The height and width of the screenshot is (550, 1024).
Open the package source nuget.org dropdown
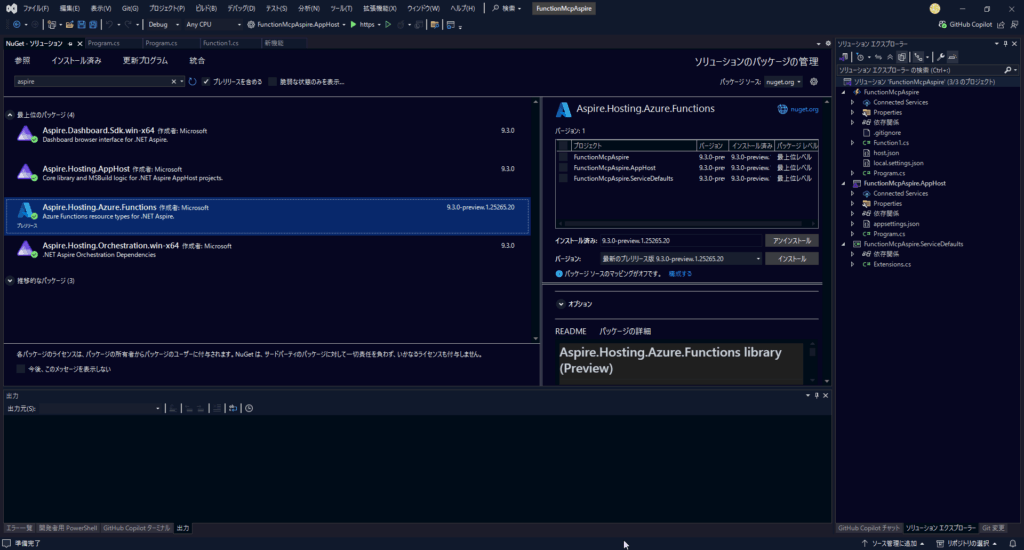(783, 82)
